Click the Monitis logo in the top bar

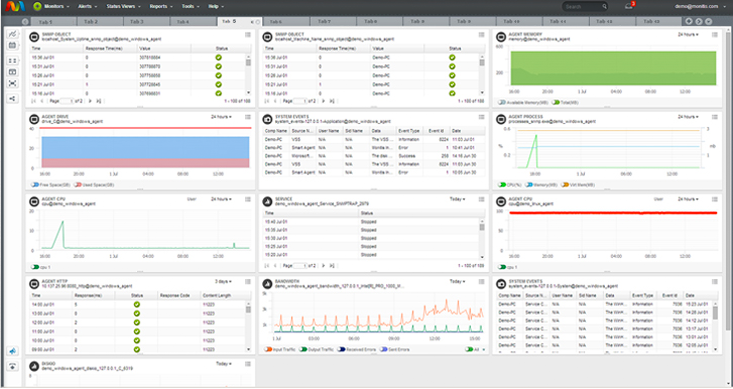click(14, 7)
